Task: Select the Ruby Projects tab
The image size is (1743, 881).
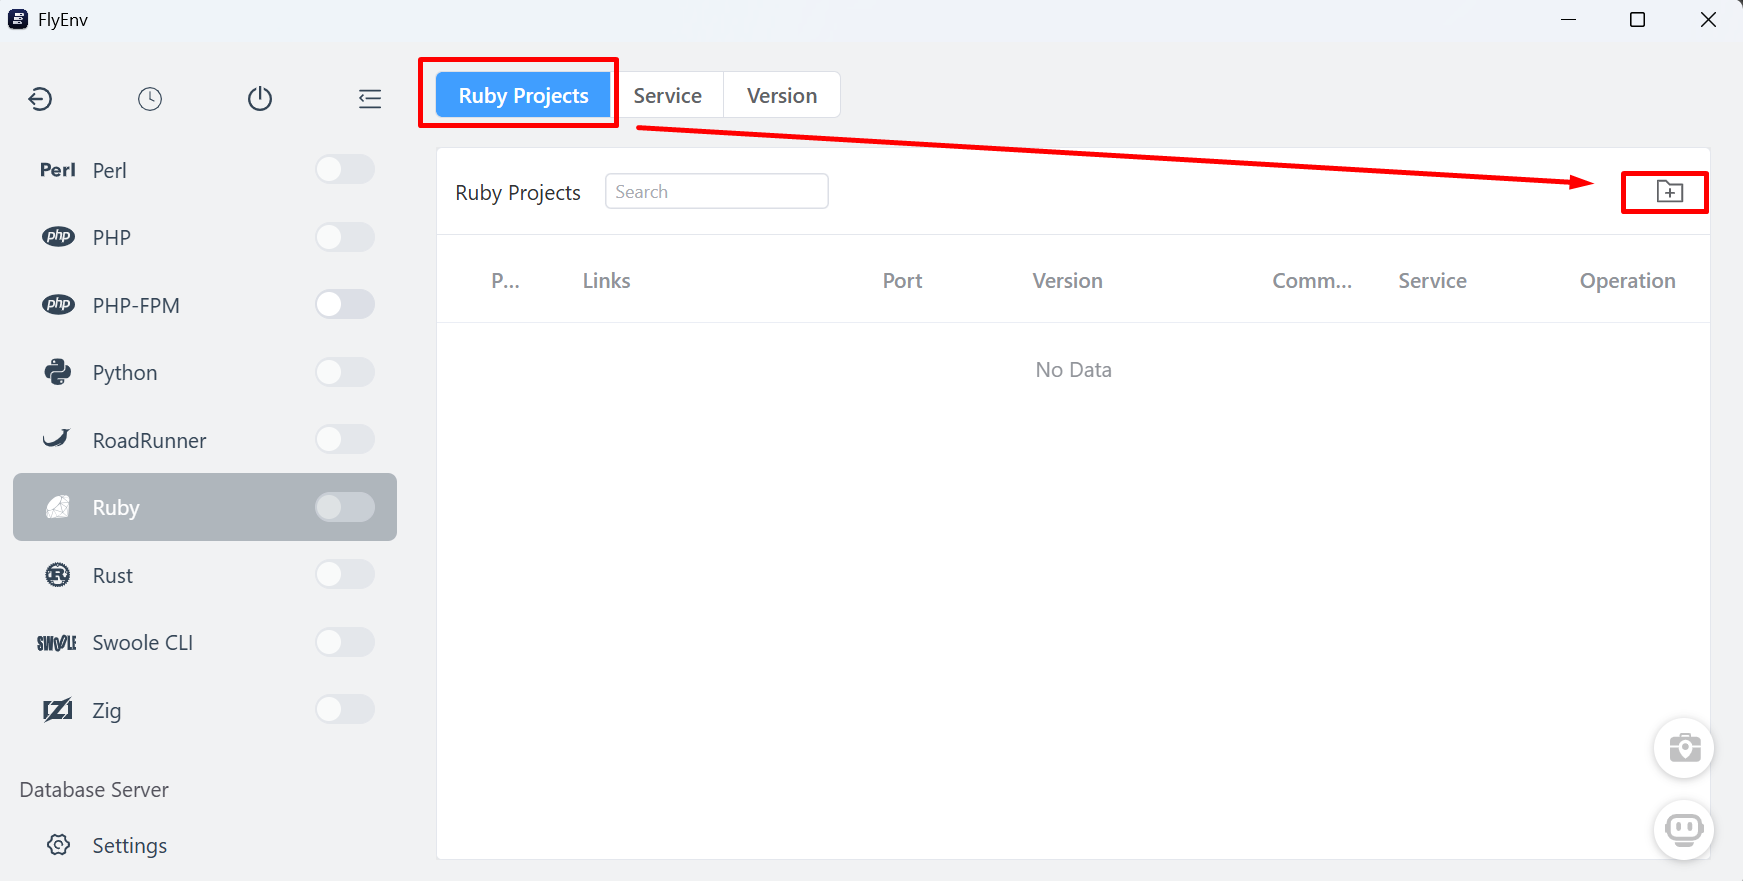Action: [x=523, y=95]
